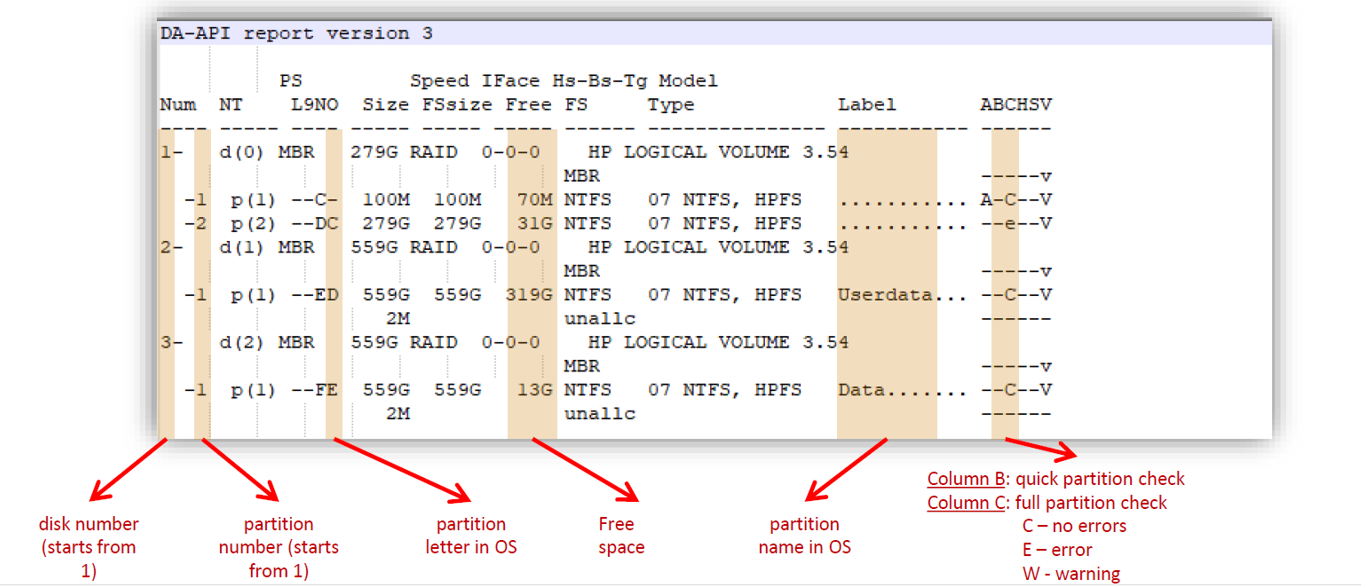The height and width of the screenshot is (587, 1361).
Task: Click the 'Userdata...' partition label
Action: click(902, 295)
